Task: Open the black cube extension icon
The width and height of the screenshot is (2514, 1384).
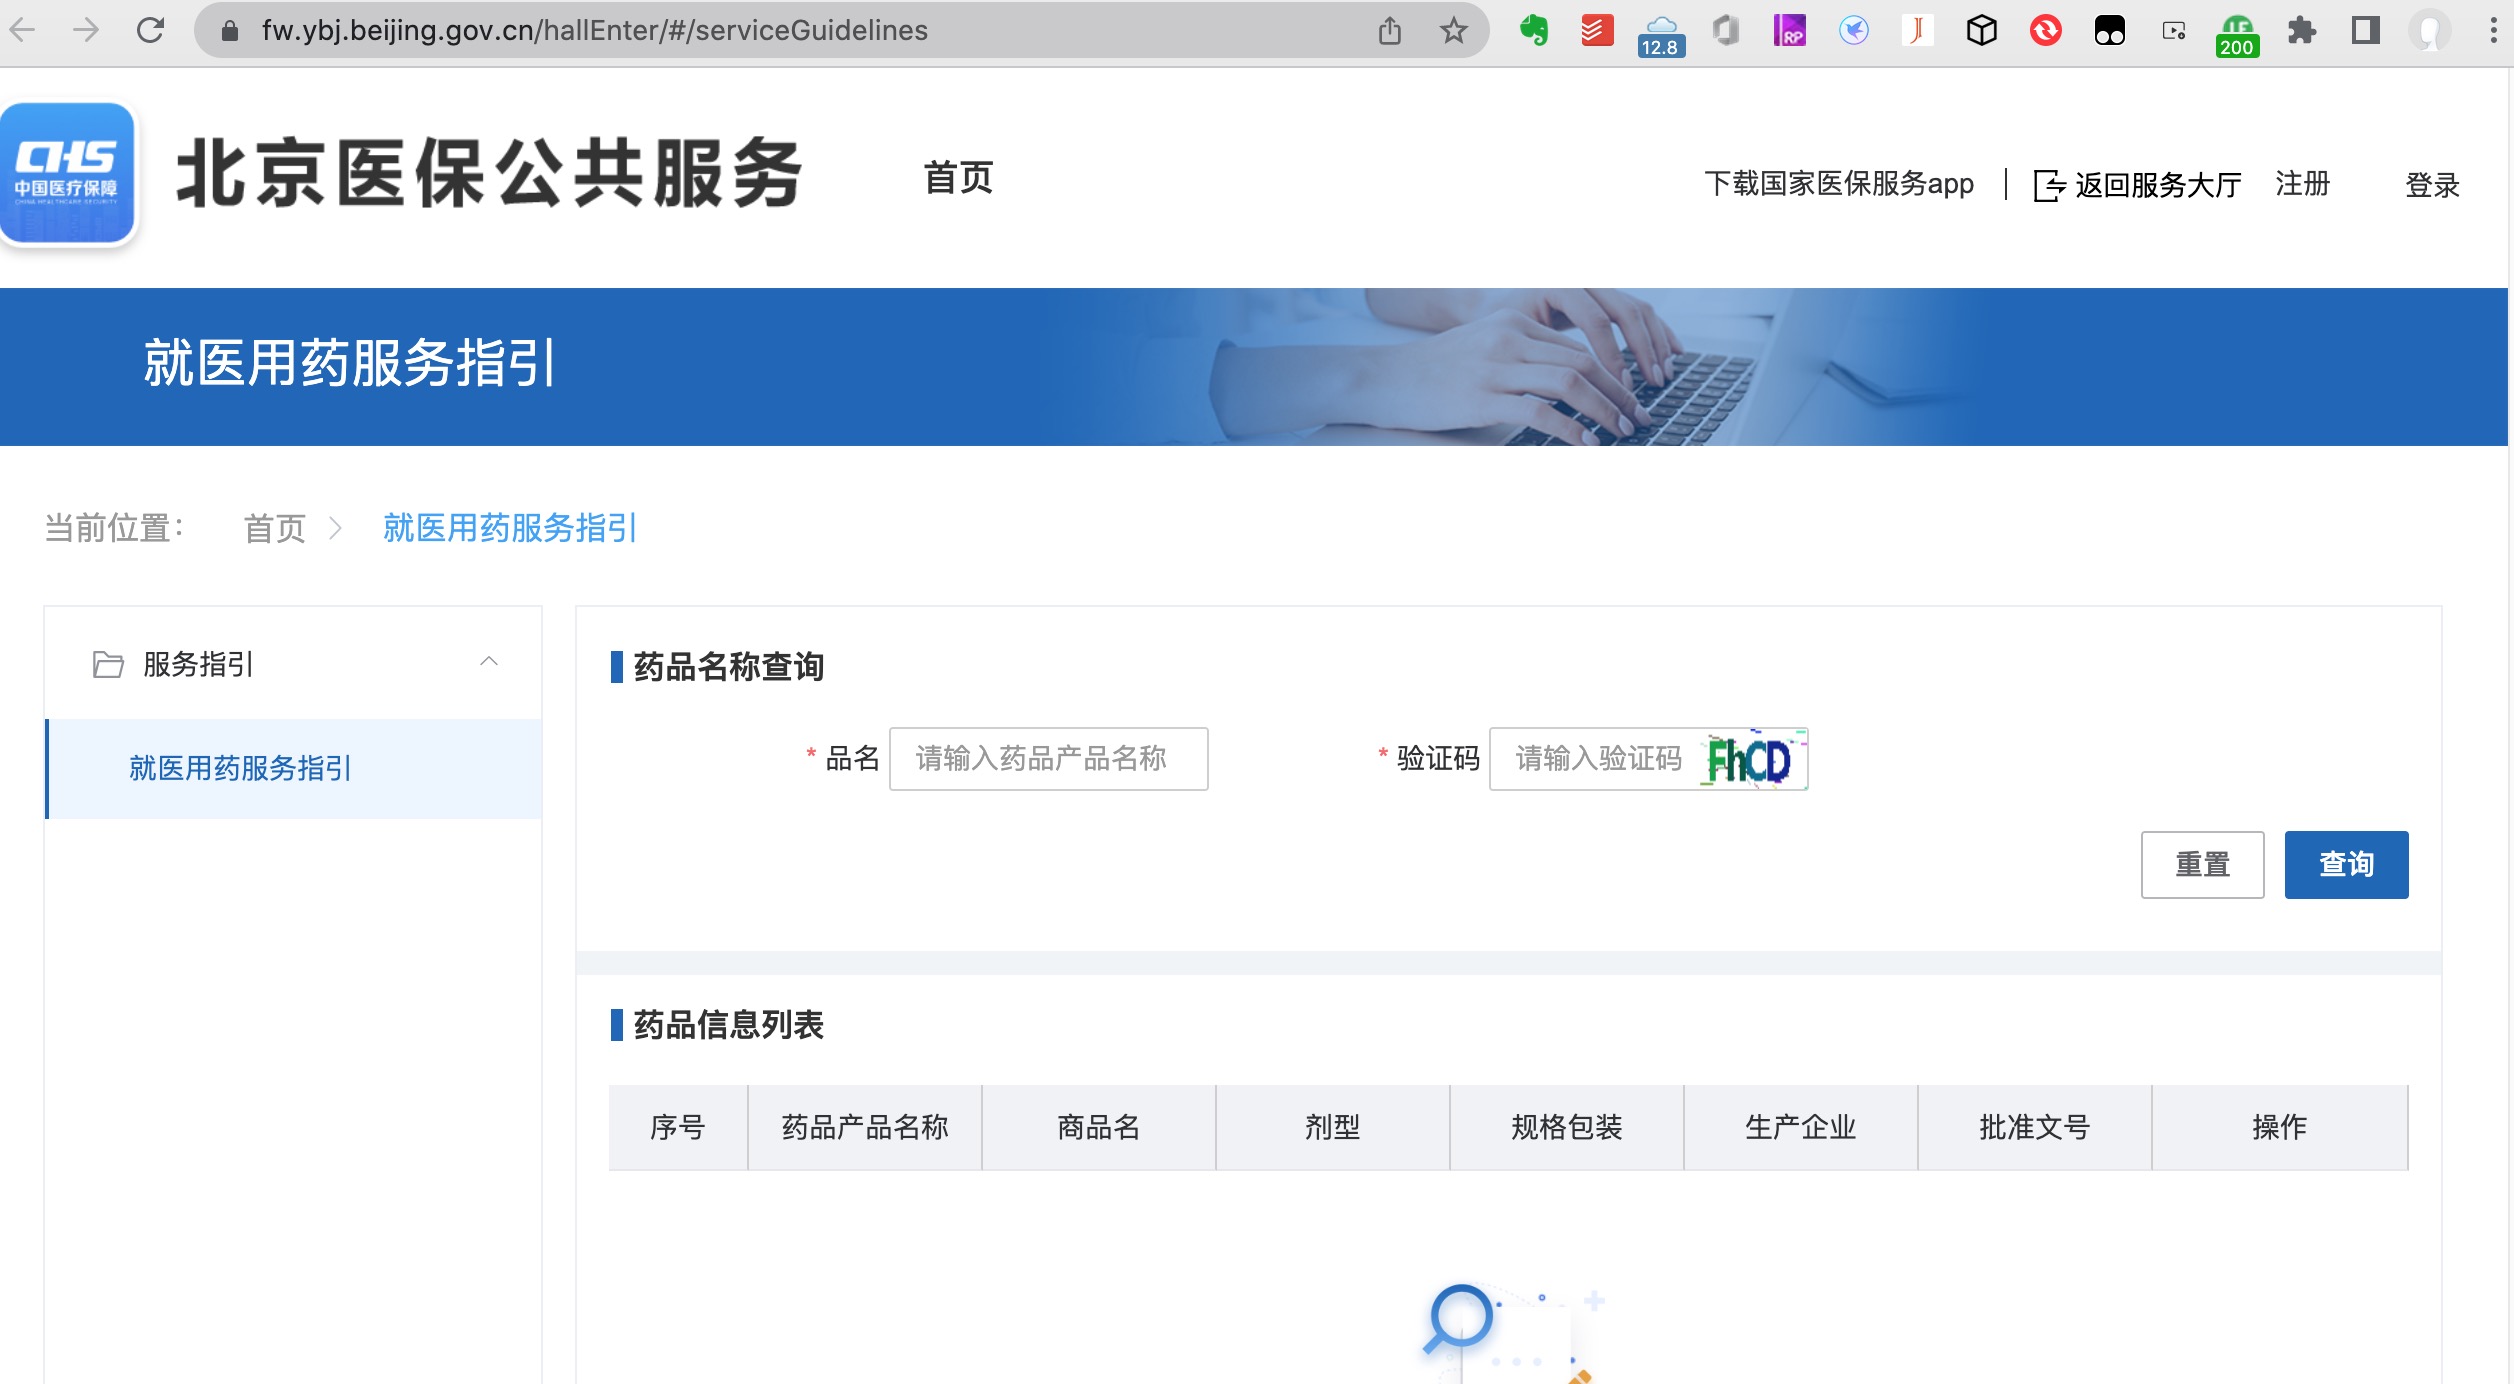Action: 1981,30
